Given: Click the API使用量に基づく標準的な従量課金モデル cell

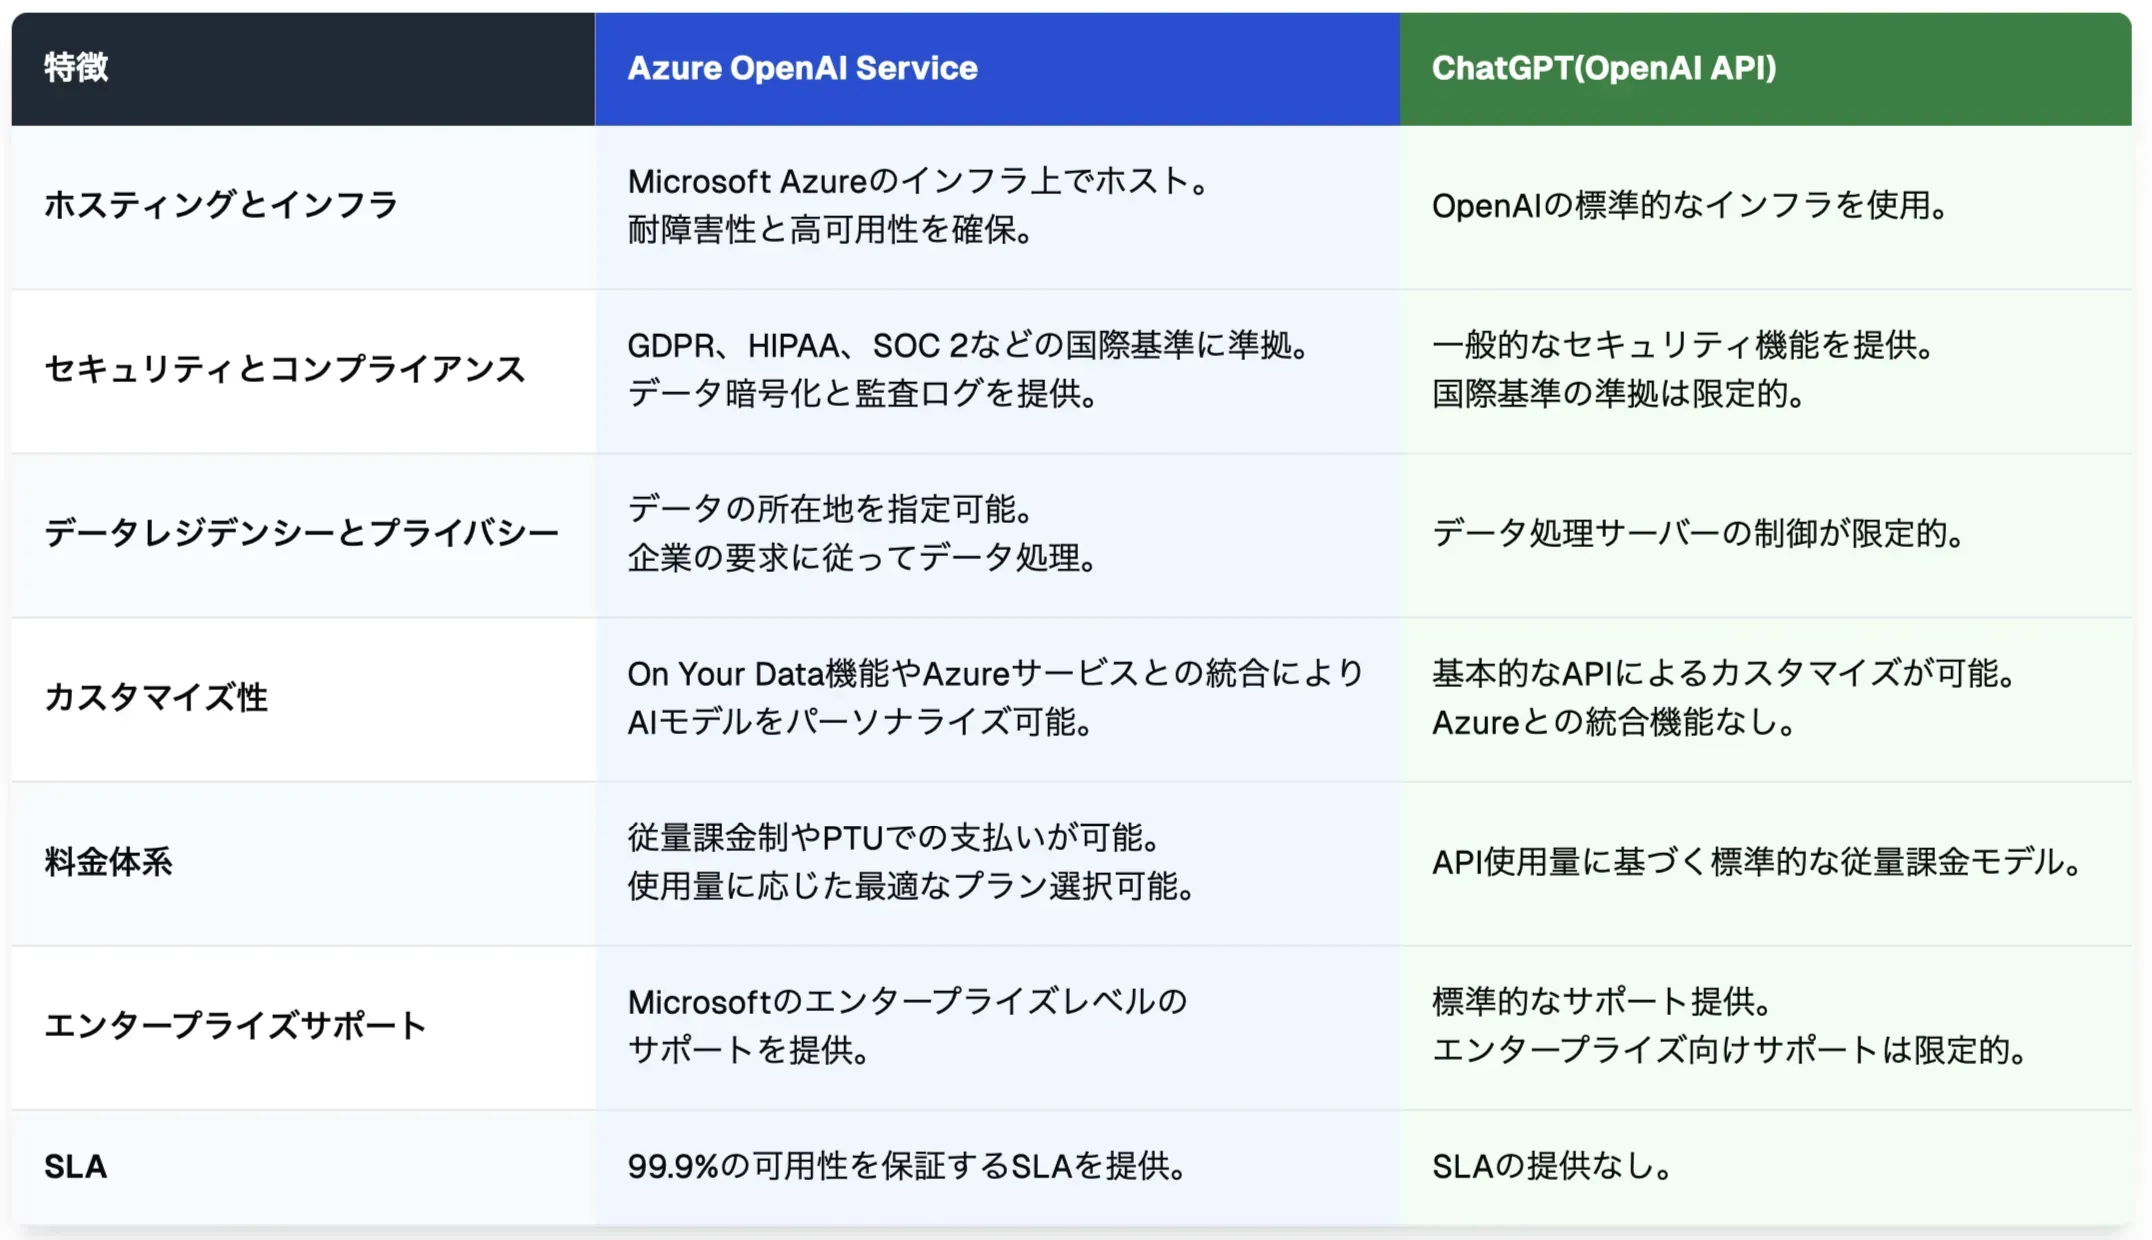Looking at the screenshot, I should (x=1757, y=861).
